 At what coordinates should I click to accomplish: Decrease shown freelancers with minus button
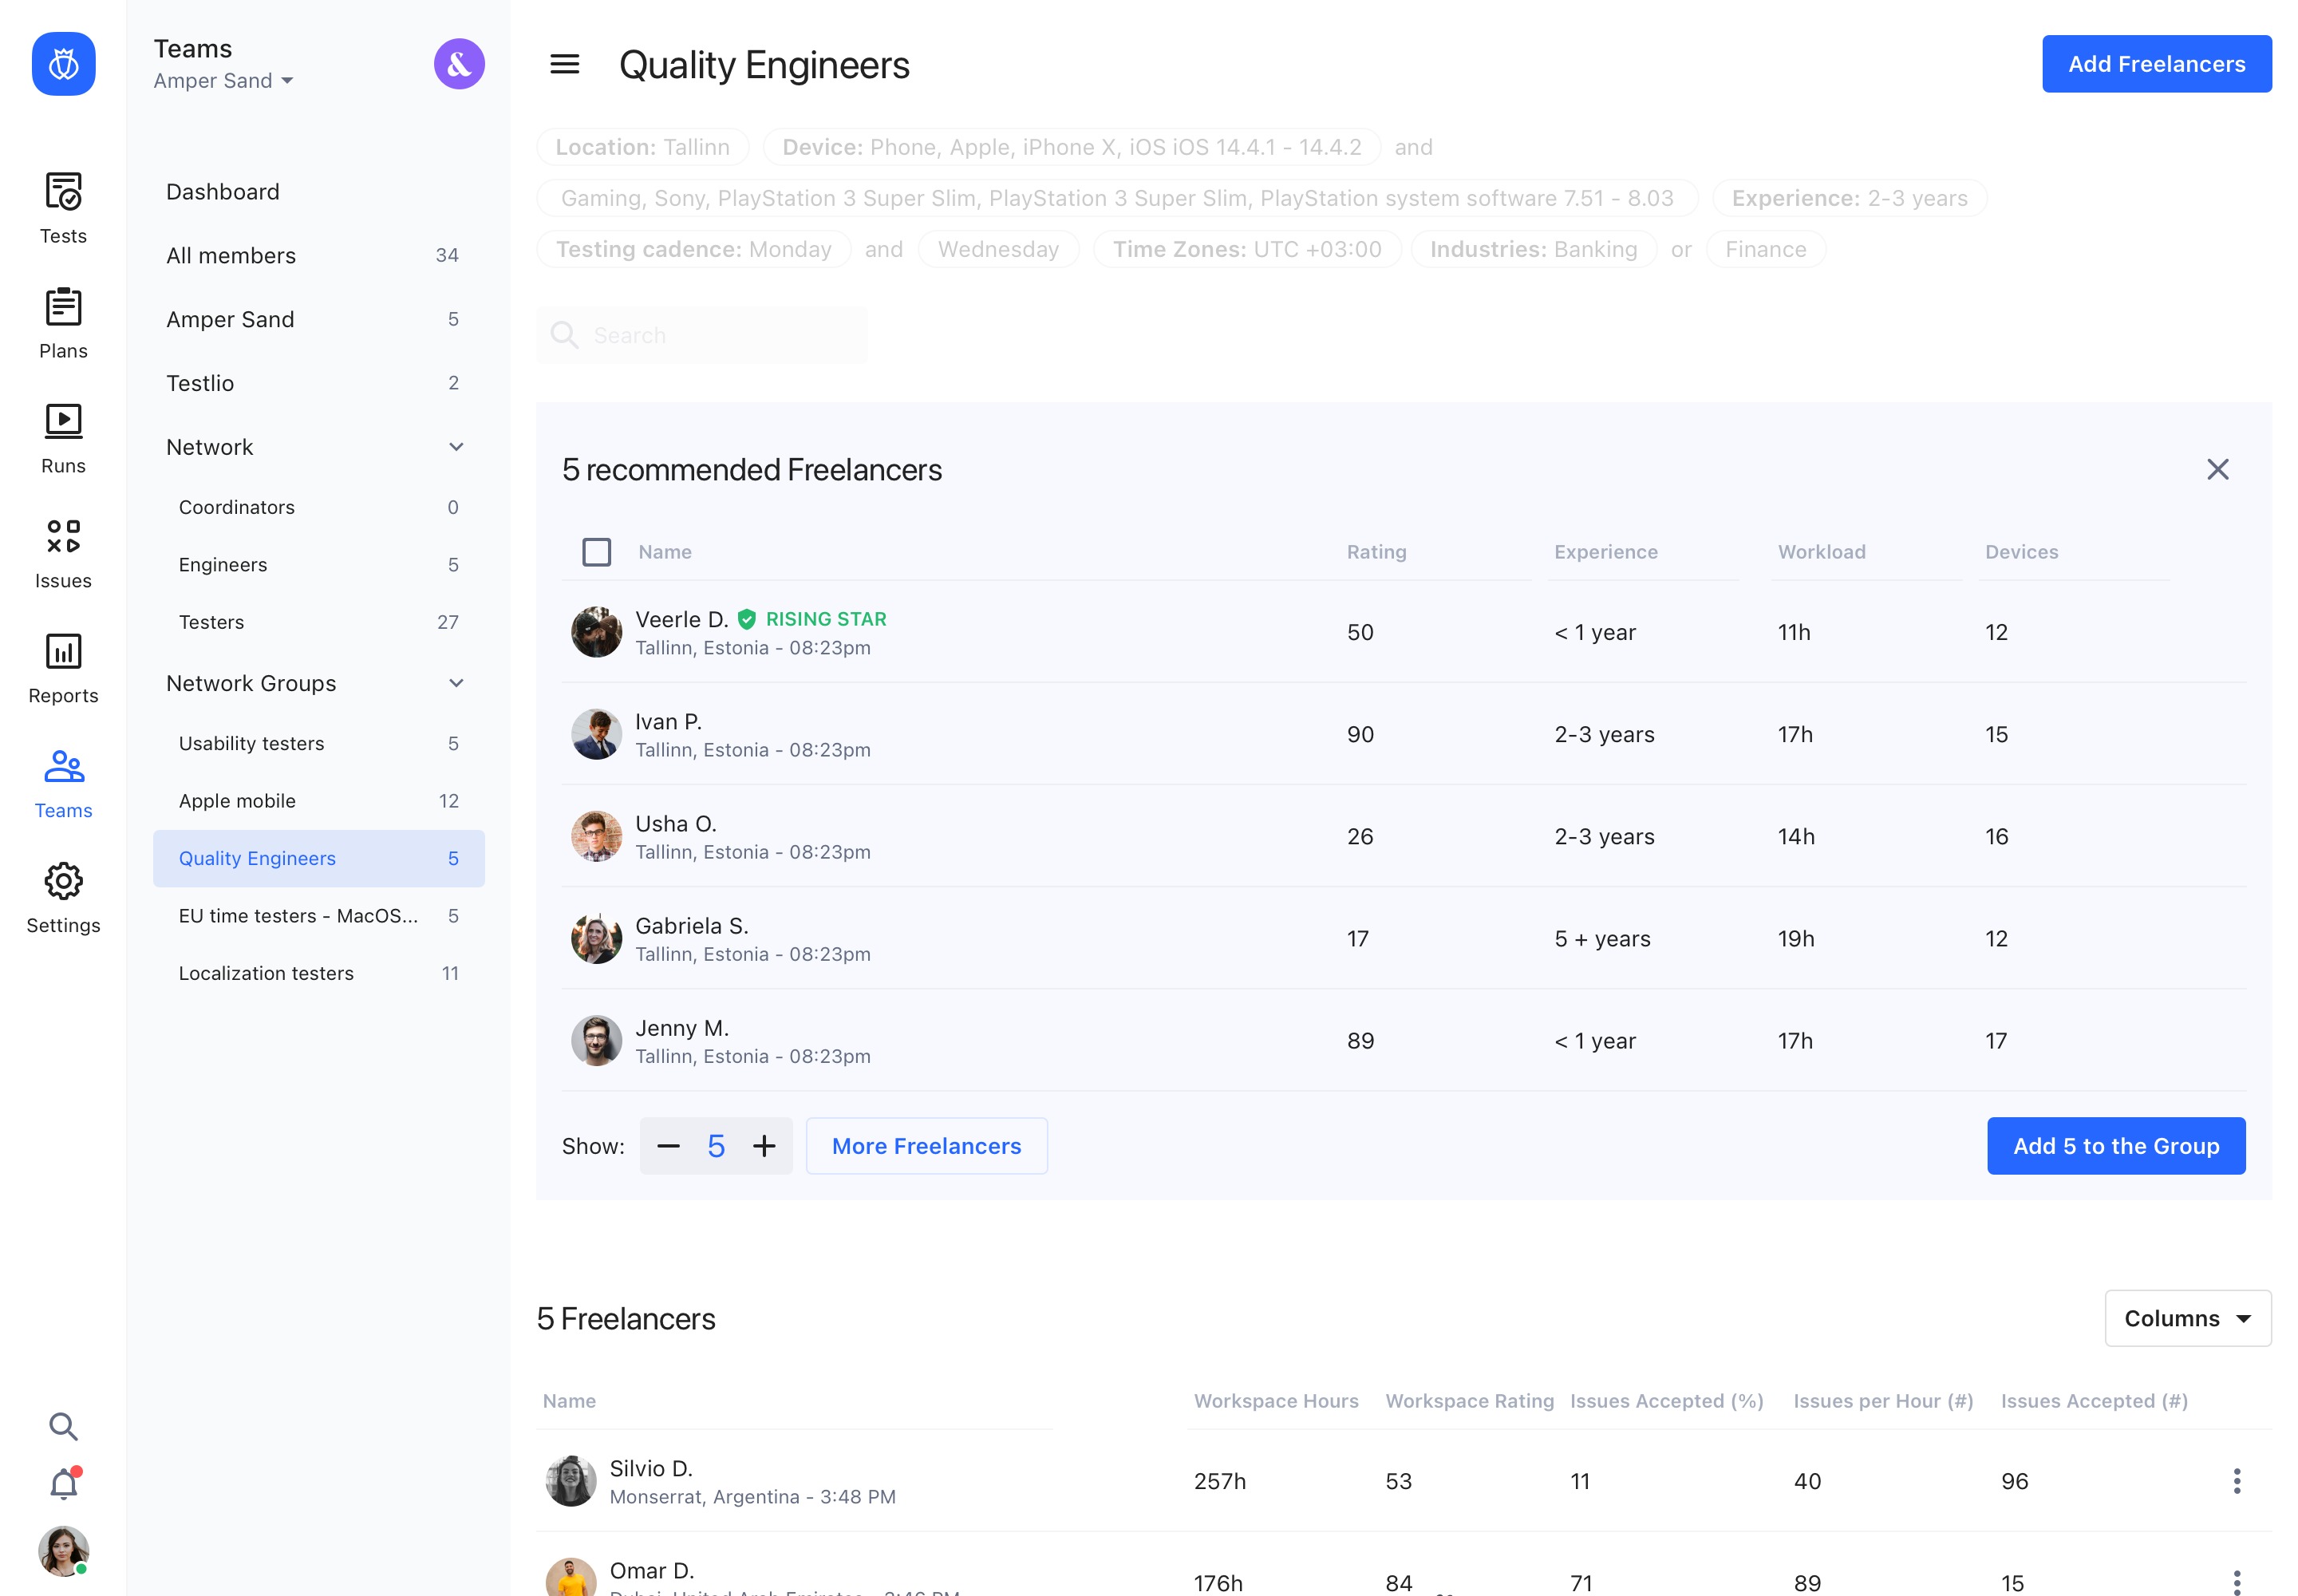coord(668,1146)
